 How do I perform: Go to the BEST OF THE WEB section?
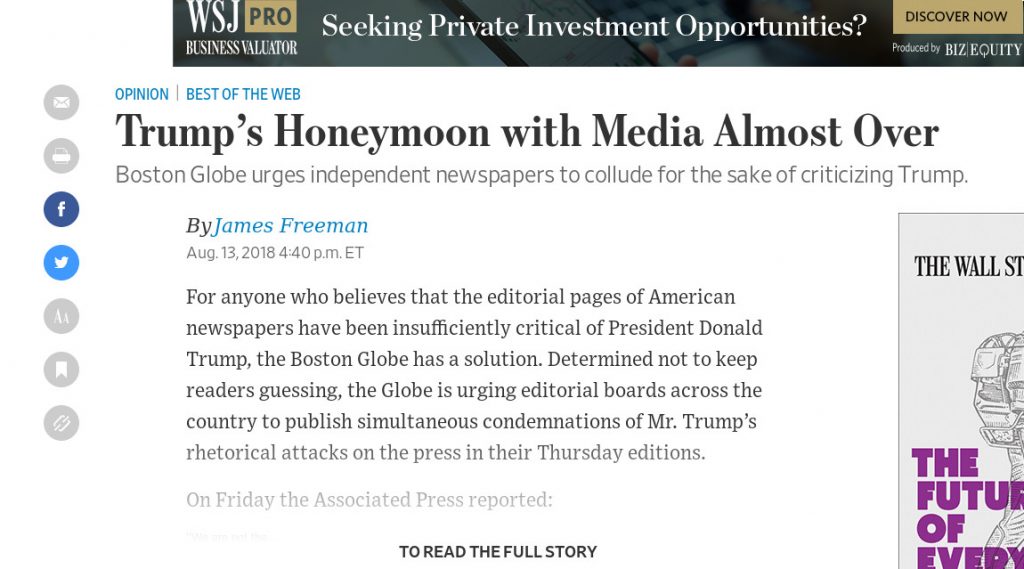pyautogui.click(x=243, y=94)
